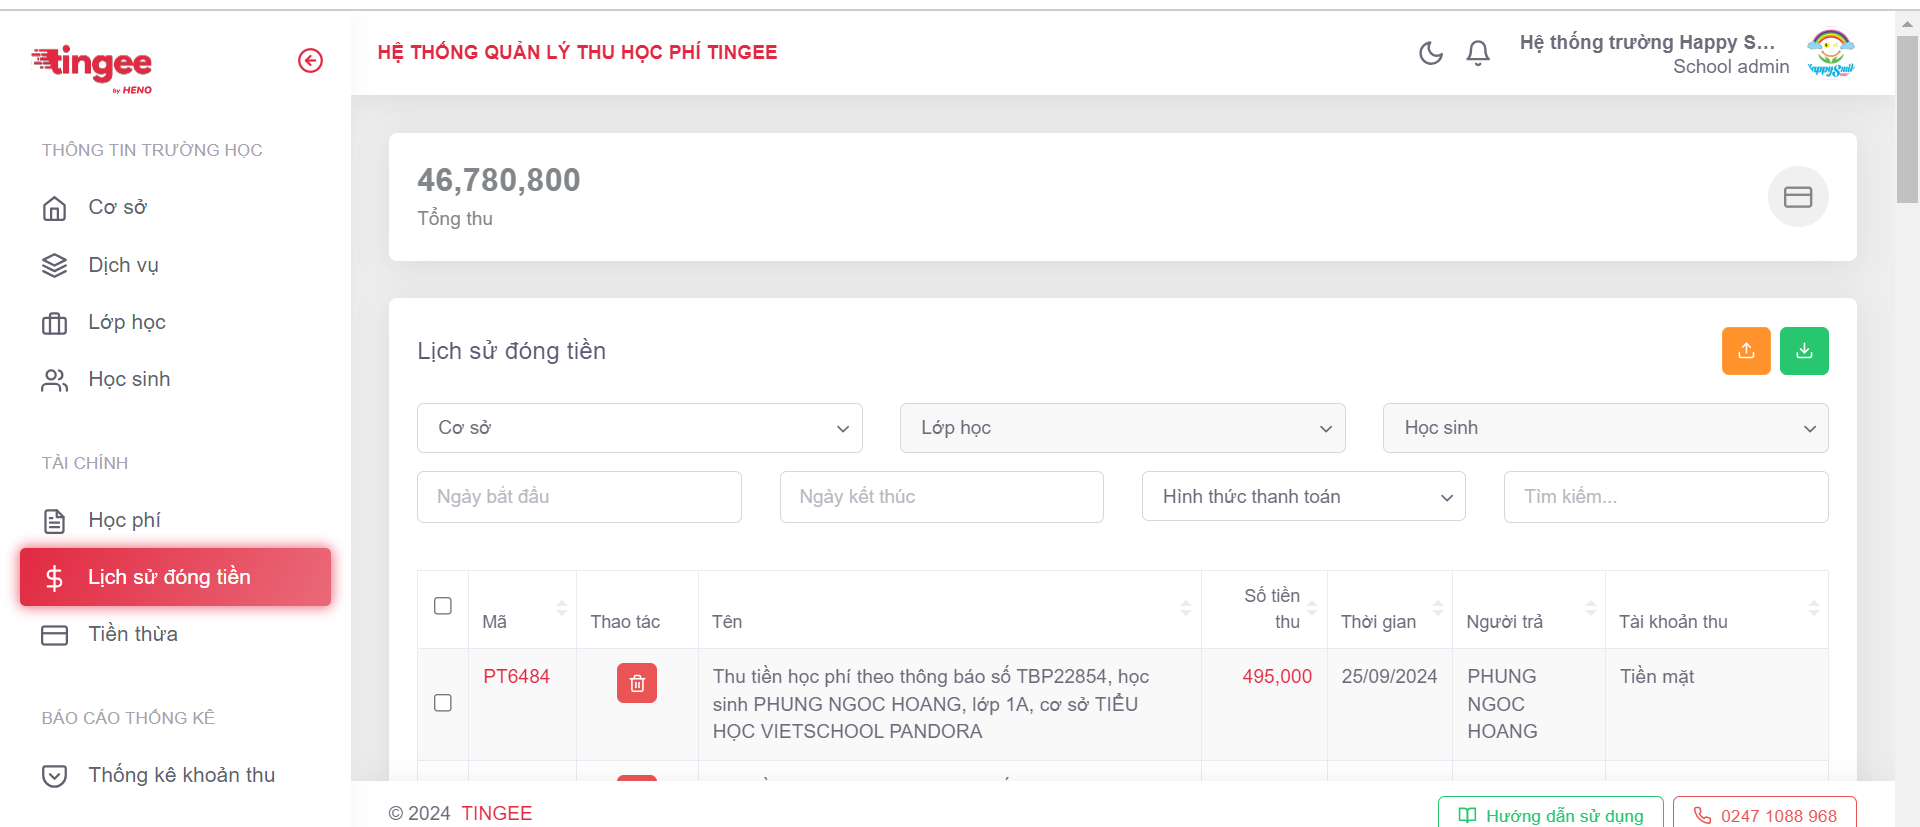Click the page vertical scrollbar
Viewport: 1920px width, 827px height.
coord(1907,120)
